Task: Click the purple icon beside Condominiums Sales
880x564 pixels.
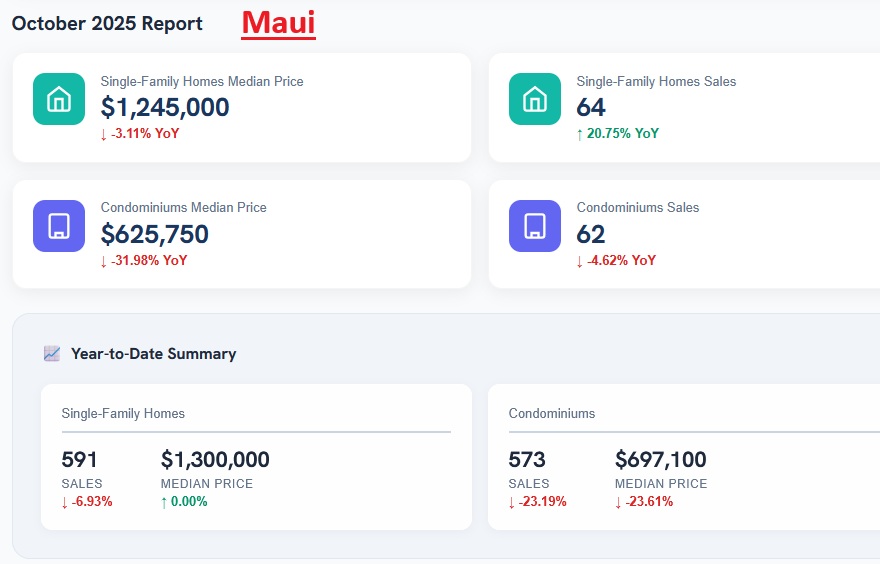Action: coord(535,226)
